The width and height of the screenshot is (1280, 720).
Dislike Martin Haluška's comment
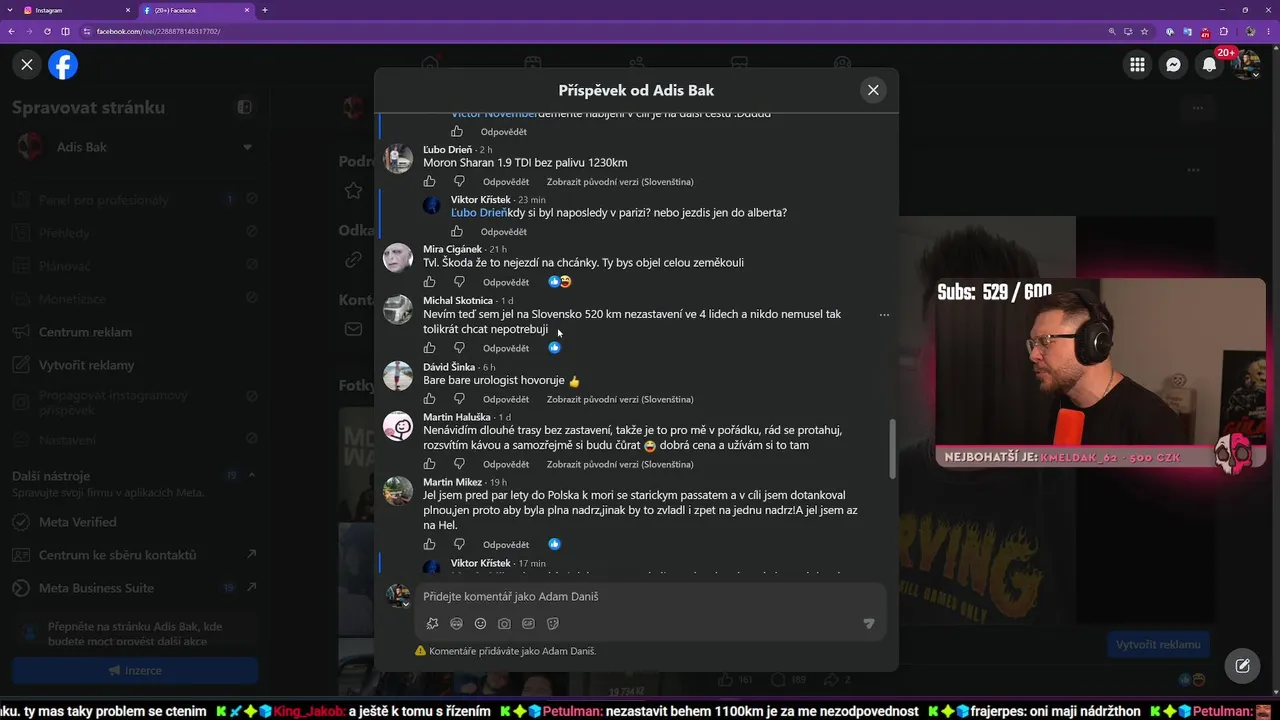[x=460, y=464]
